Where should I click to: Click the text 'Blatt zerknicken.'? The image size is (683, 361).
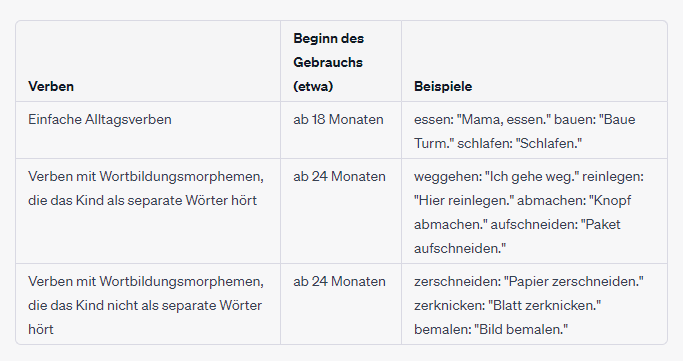(545, 305)
